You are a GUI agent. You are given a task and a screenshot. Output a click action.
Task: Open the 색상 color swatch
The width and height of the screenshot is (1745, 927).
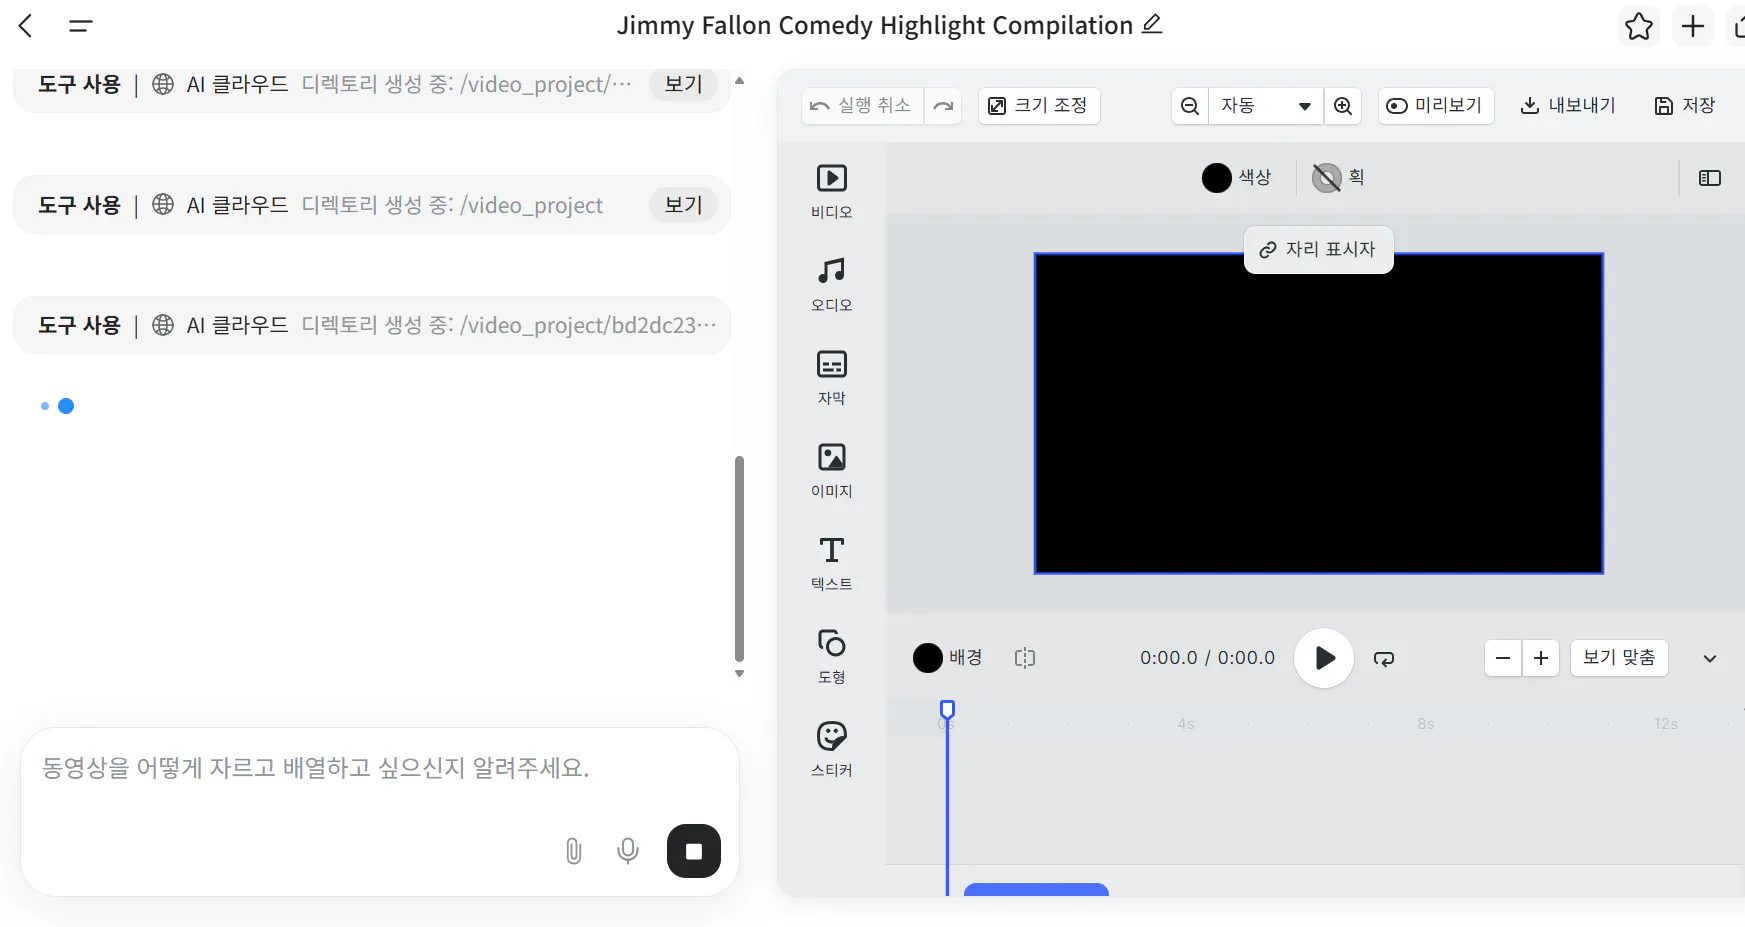[1236, 178]
